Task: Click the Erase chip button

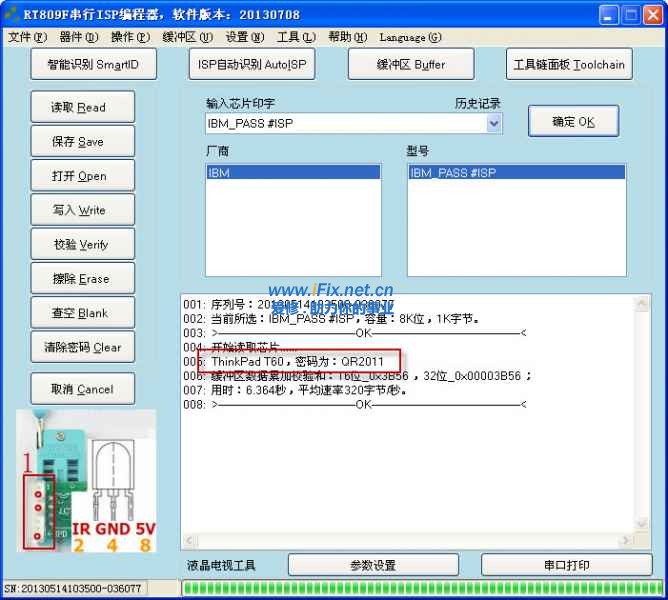Action: coord(79,279)
